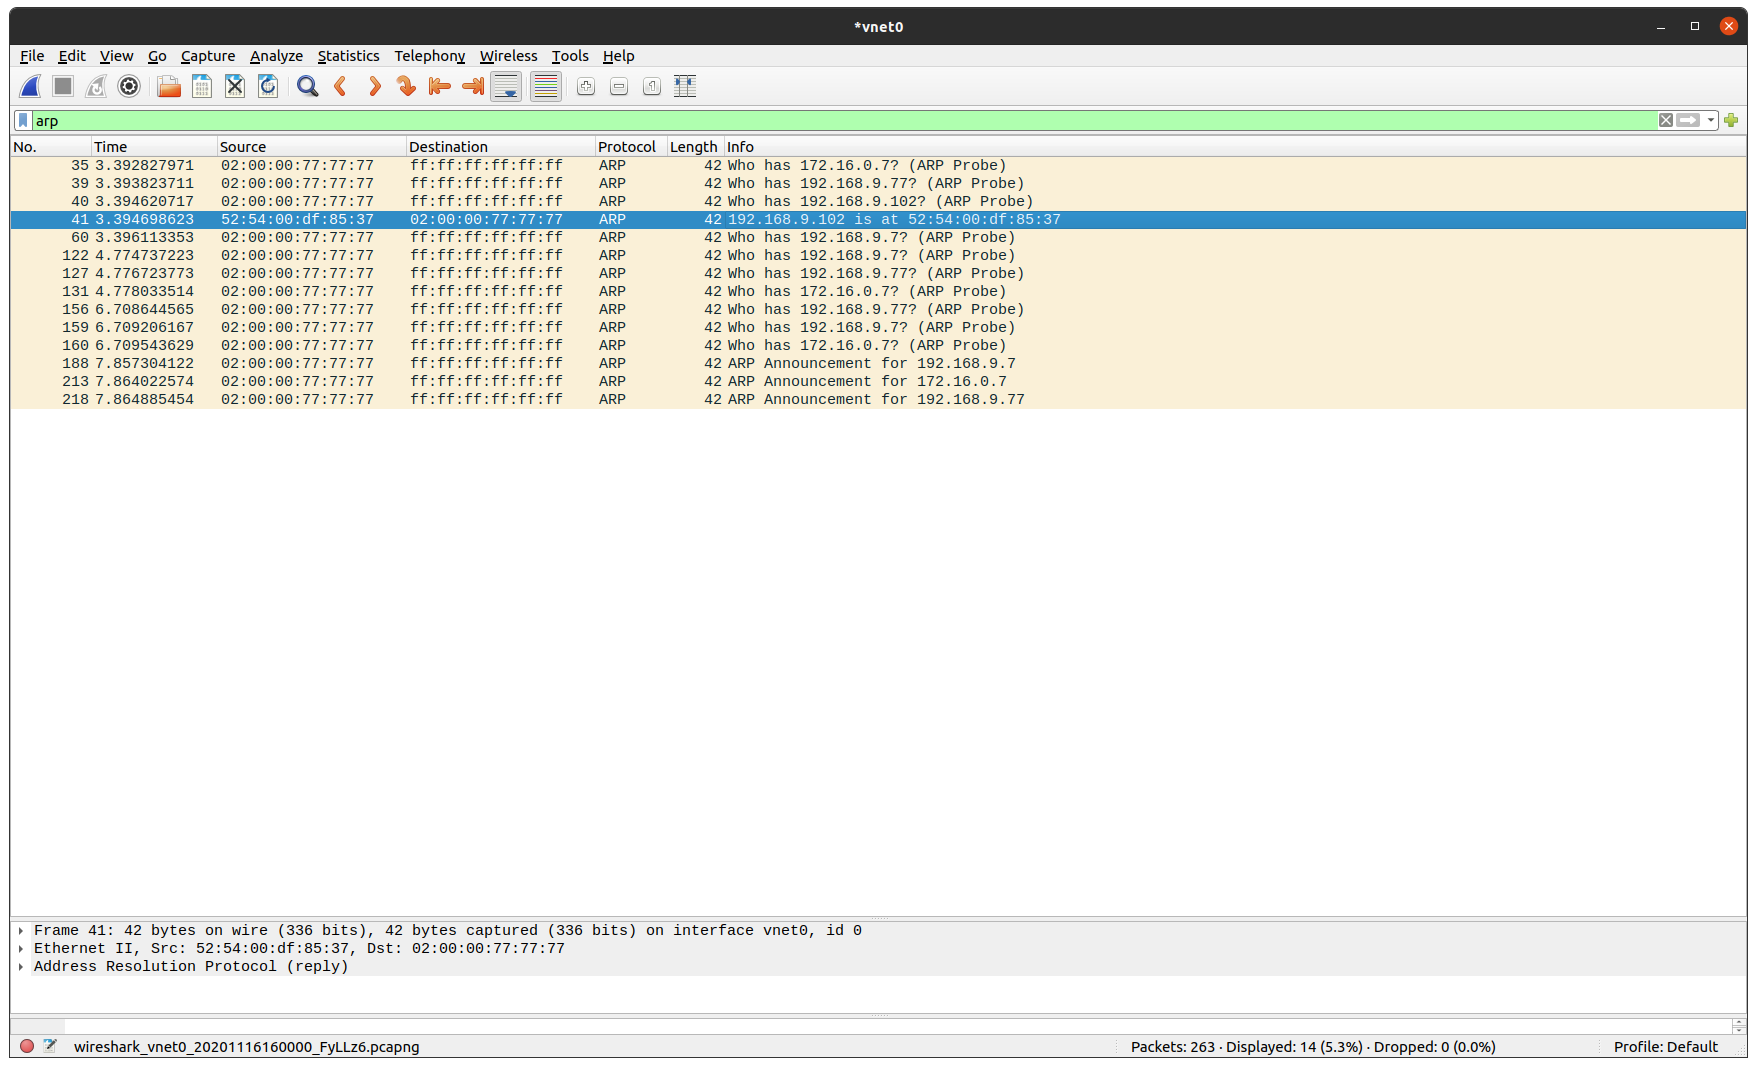Image resolution: width=1757 pixels, height=1067 pixels.
Task: Open the Telephony menu
Action: [429, 56]
